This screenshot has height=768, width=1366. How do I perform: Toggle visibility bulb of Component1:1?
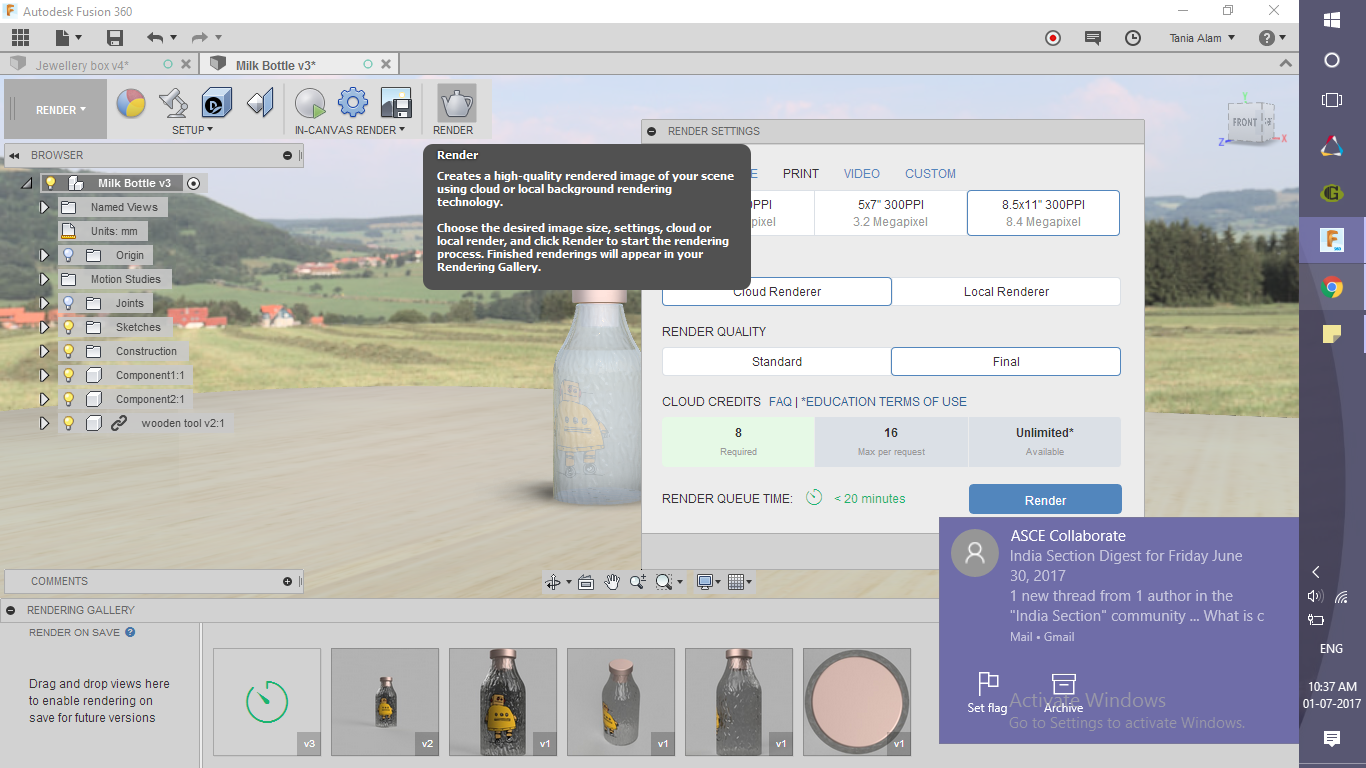(69, 375)
